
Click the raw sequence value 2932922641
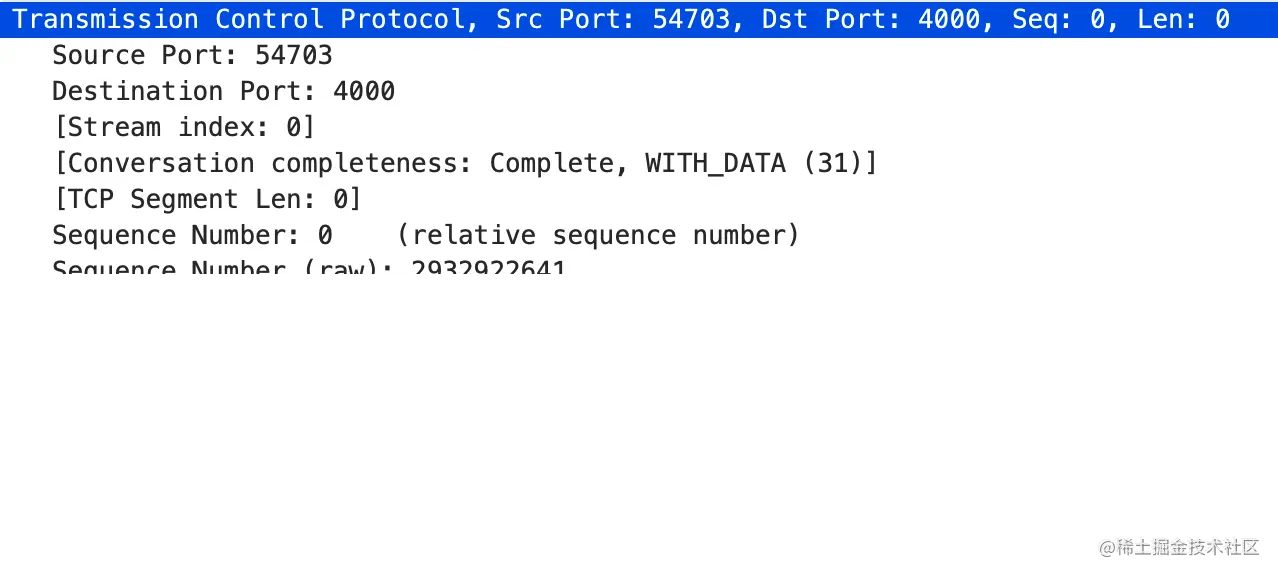coord(489,270)
